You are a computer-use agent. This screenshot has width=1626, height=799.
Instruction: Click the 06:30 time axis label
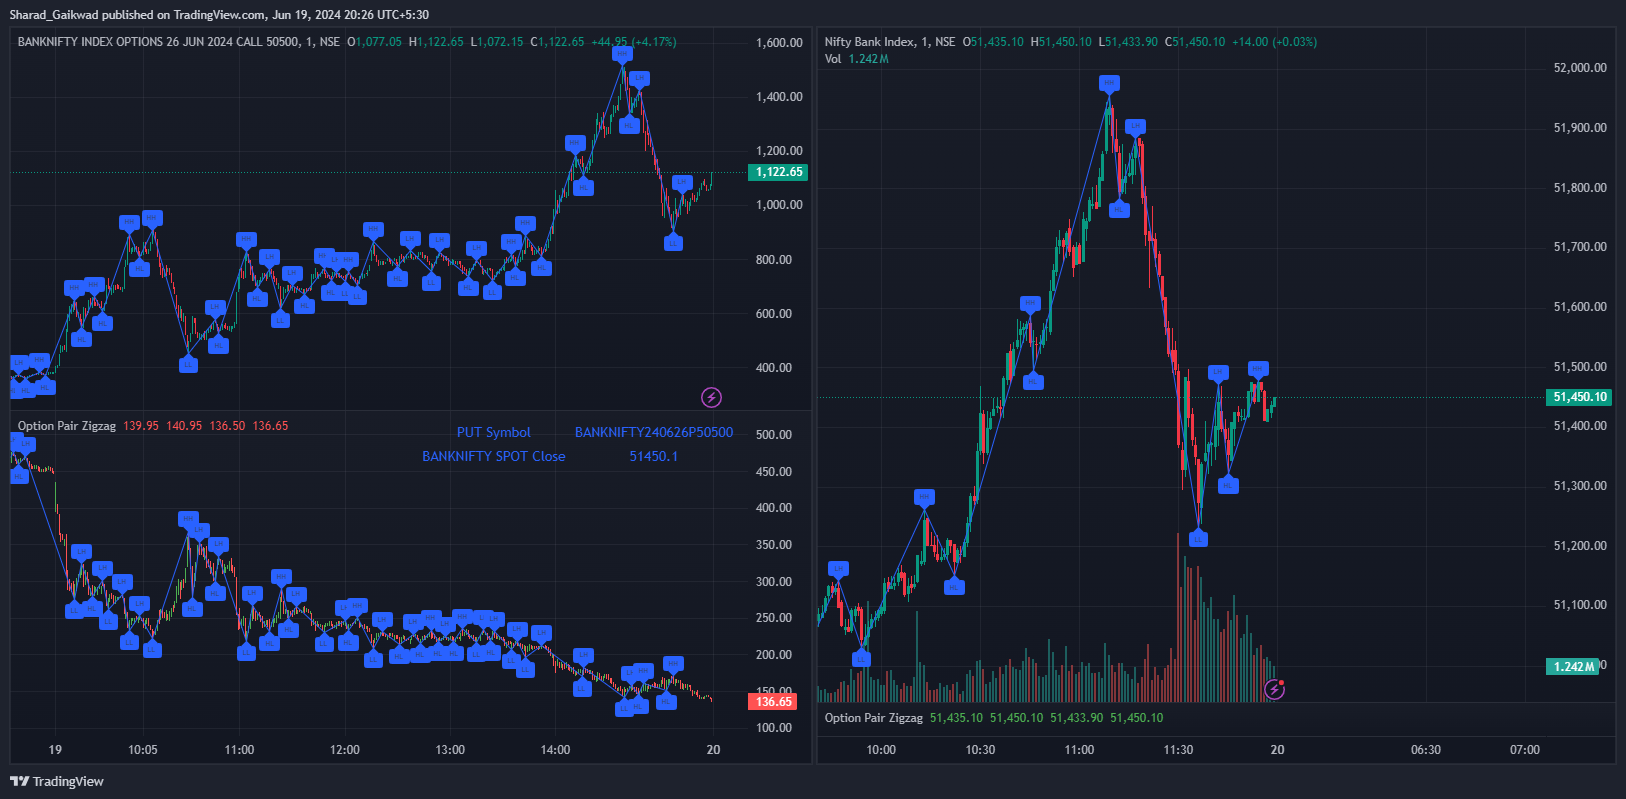[x=1426, y=750]
